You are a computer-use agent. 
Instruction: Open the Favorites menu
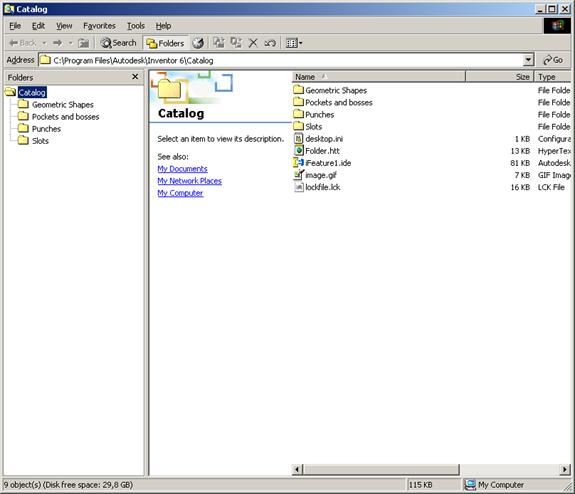pyautogui.click(x=99, y=26)
